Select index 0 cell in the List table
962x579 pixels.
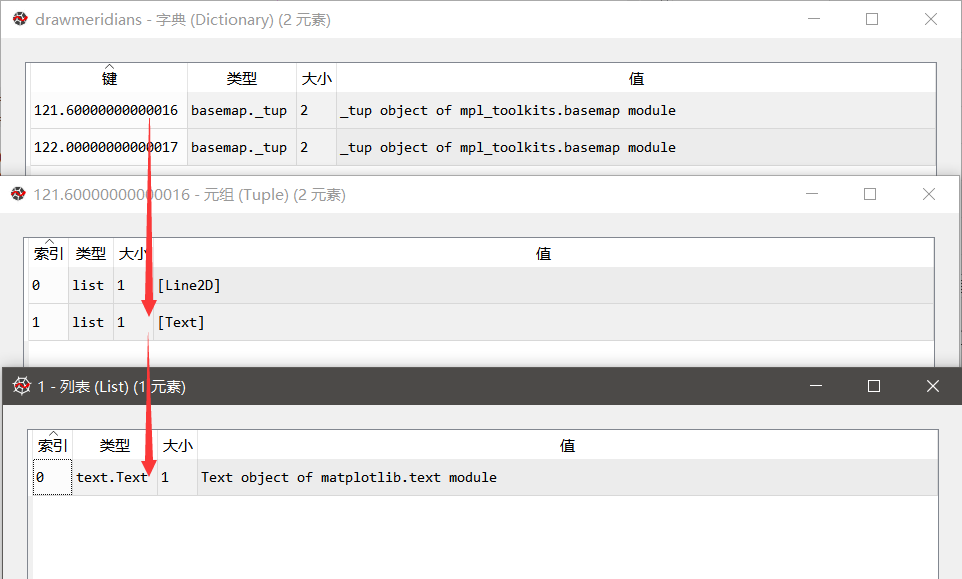(x=53, y=477)
